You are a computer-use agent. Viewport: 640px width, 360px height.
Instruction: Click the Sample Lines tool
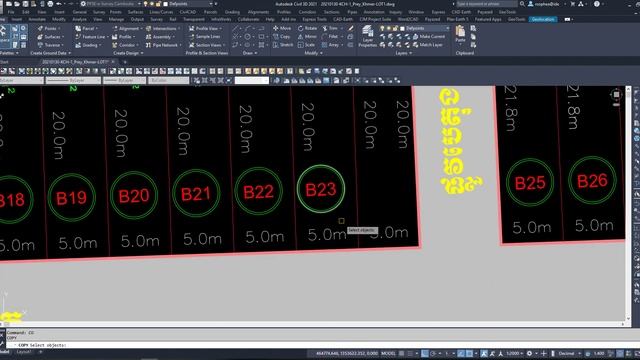tap(204, 36)
